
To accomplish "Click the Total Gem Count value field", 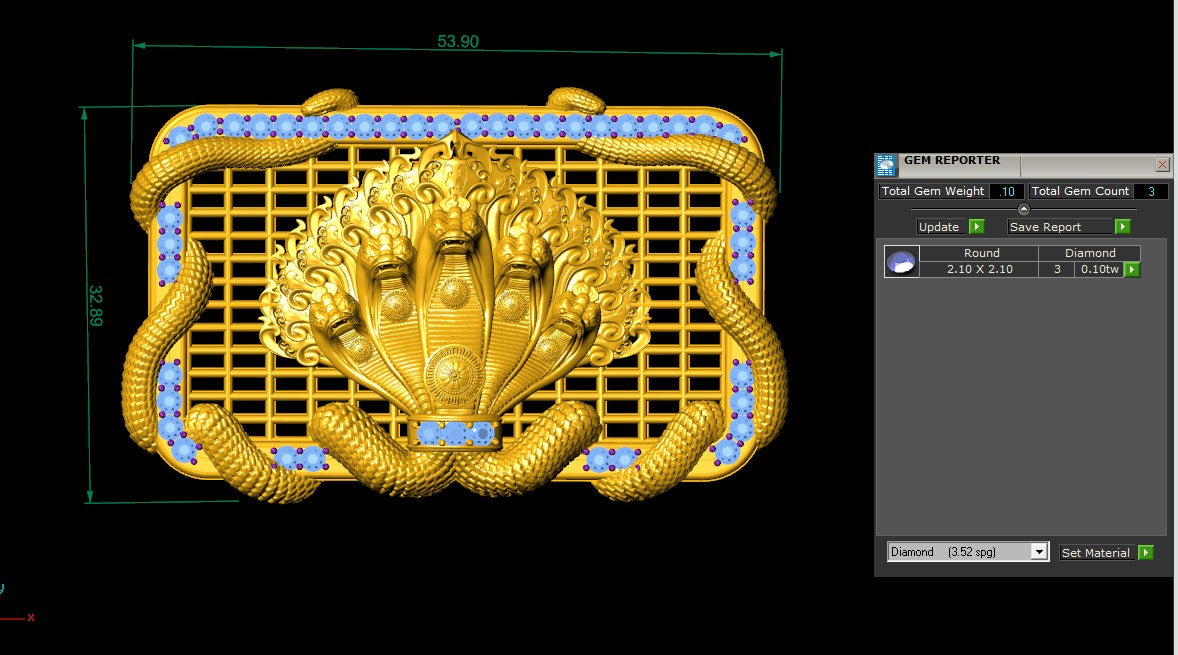I will click(1151, 192).
